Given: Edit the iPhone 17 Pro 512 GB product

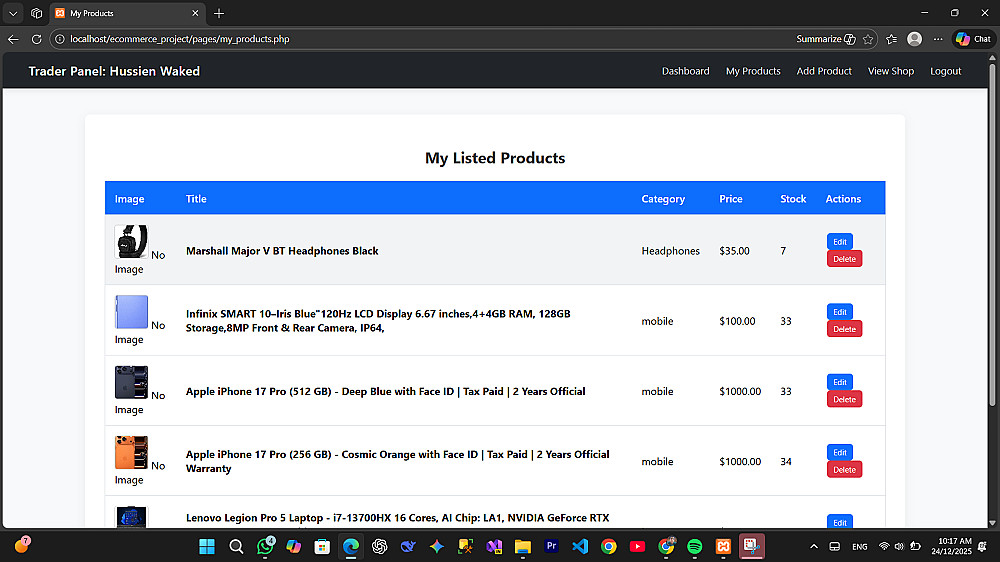Looking at the screenshot, I should pyautogui.click(x=840, y=382).
